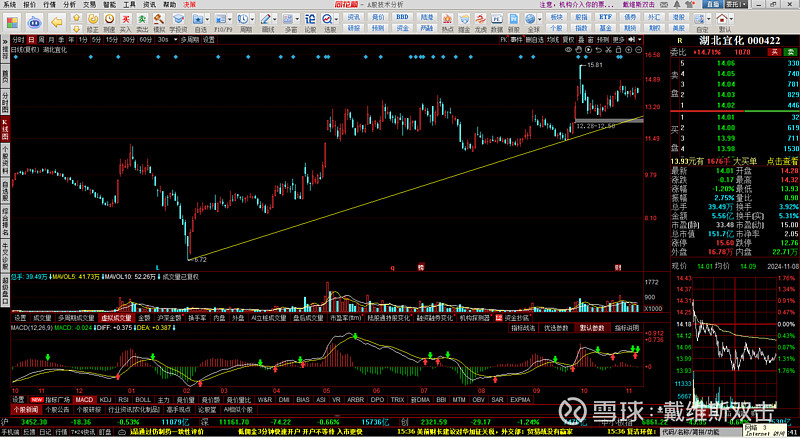Open the F10/F9 dropdown arrow
This screenshot has height=438, width=800.
click(x=230, y=19)
